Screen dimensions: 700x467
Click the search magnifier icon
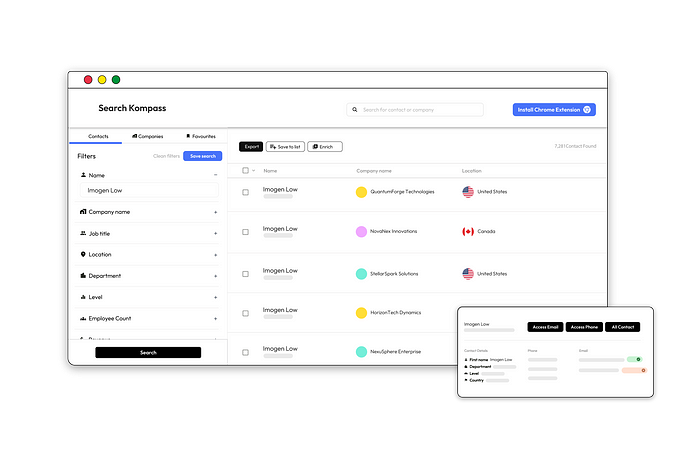(x=354, y=109)
